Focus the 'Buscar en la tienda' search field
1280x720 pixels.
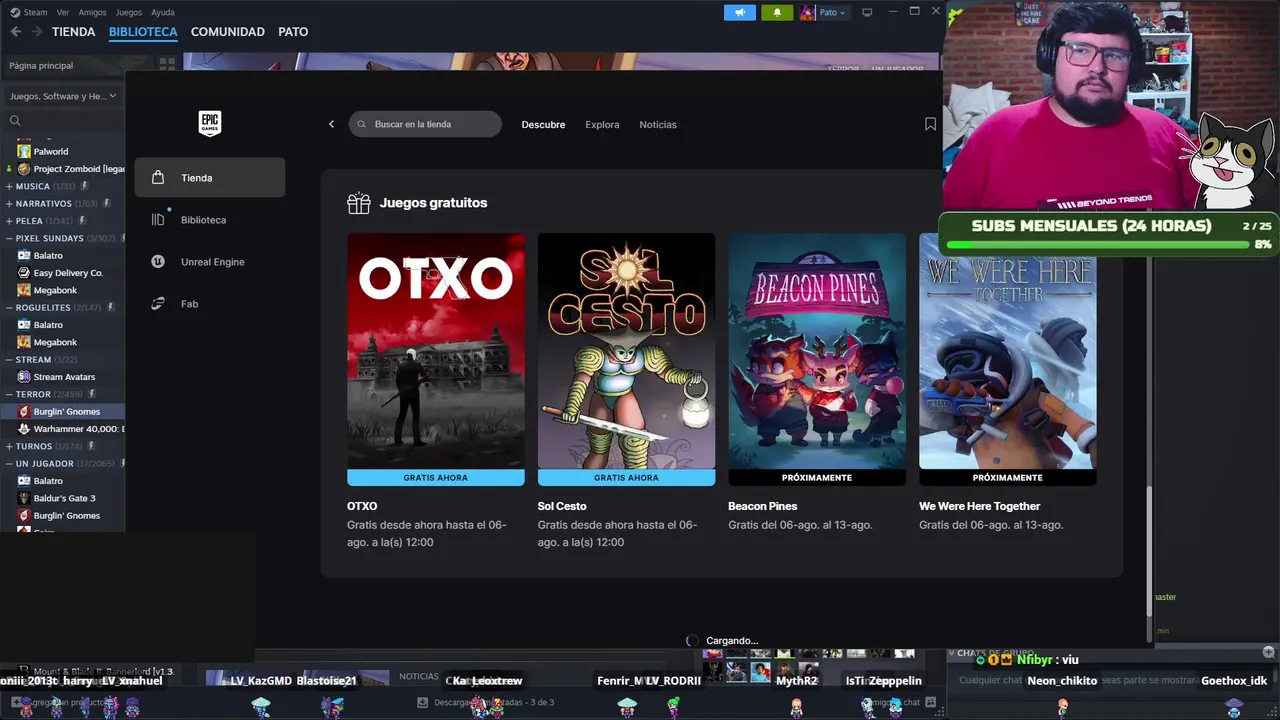pyautogui.click(x=425, y=124)
